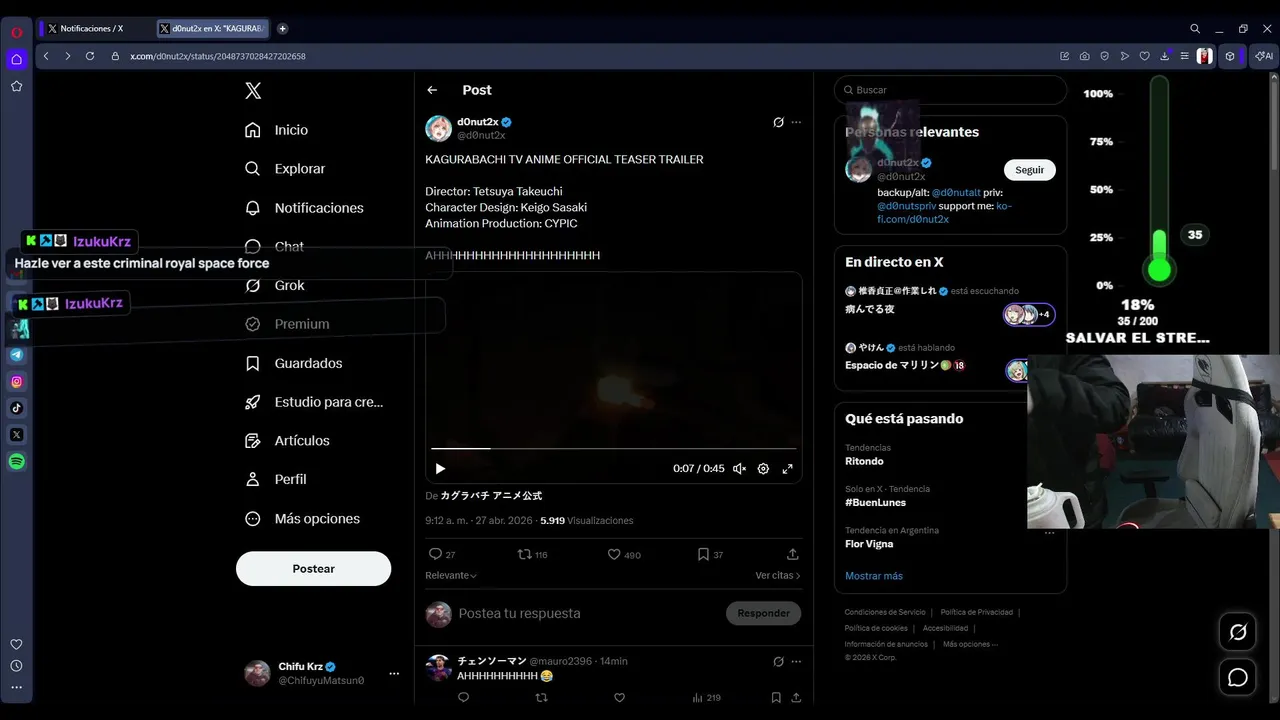The width and height of the screenshot is (1280, 720).
Task: Open sidebar heart favorites icon
Action: coord(16,644)
